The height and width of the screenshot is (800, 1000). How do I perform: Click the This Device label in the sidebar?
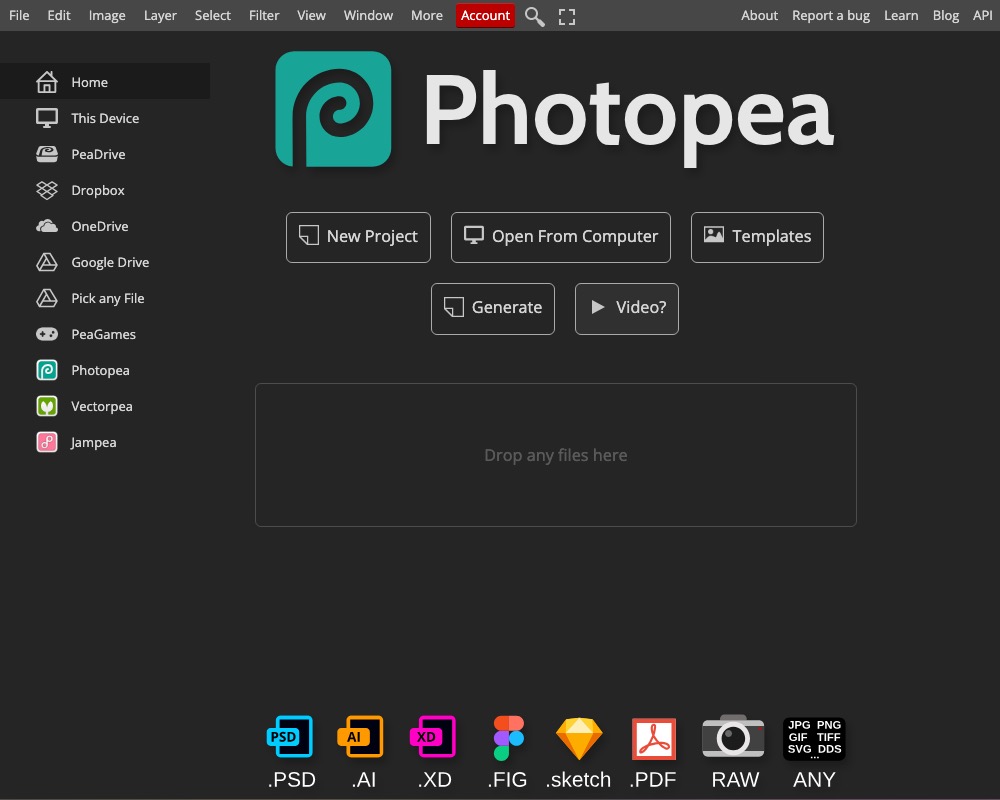105,118
